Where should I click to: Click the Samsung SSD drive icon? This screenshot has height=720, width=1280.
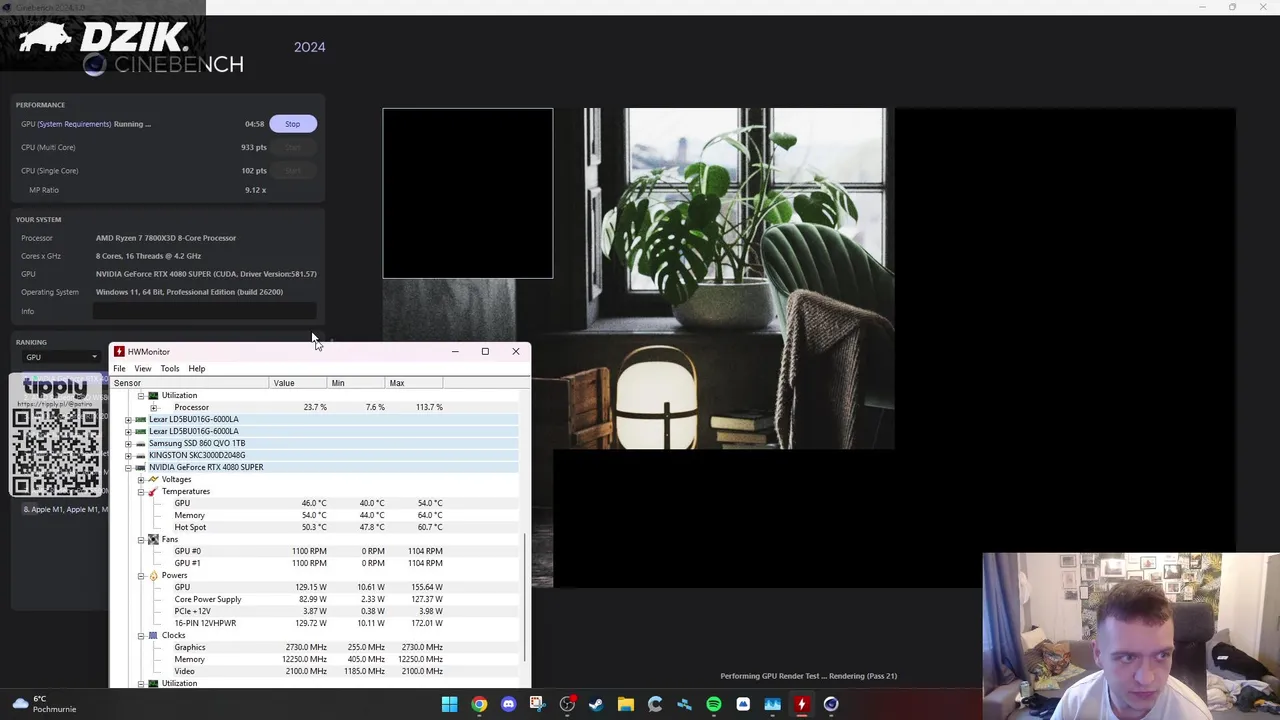pos(140,444)
